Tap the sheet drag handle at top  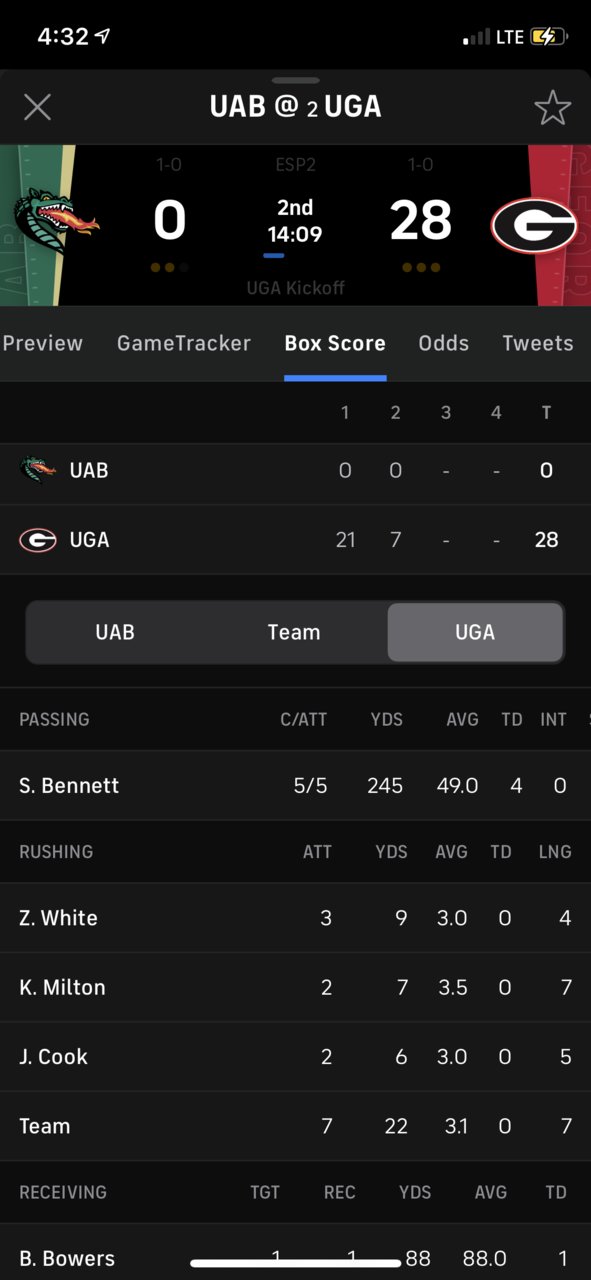click(295, 80)
